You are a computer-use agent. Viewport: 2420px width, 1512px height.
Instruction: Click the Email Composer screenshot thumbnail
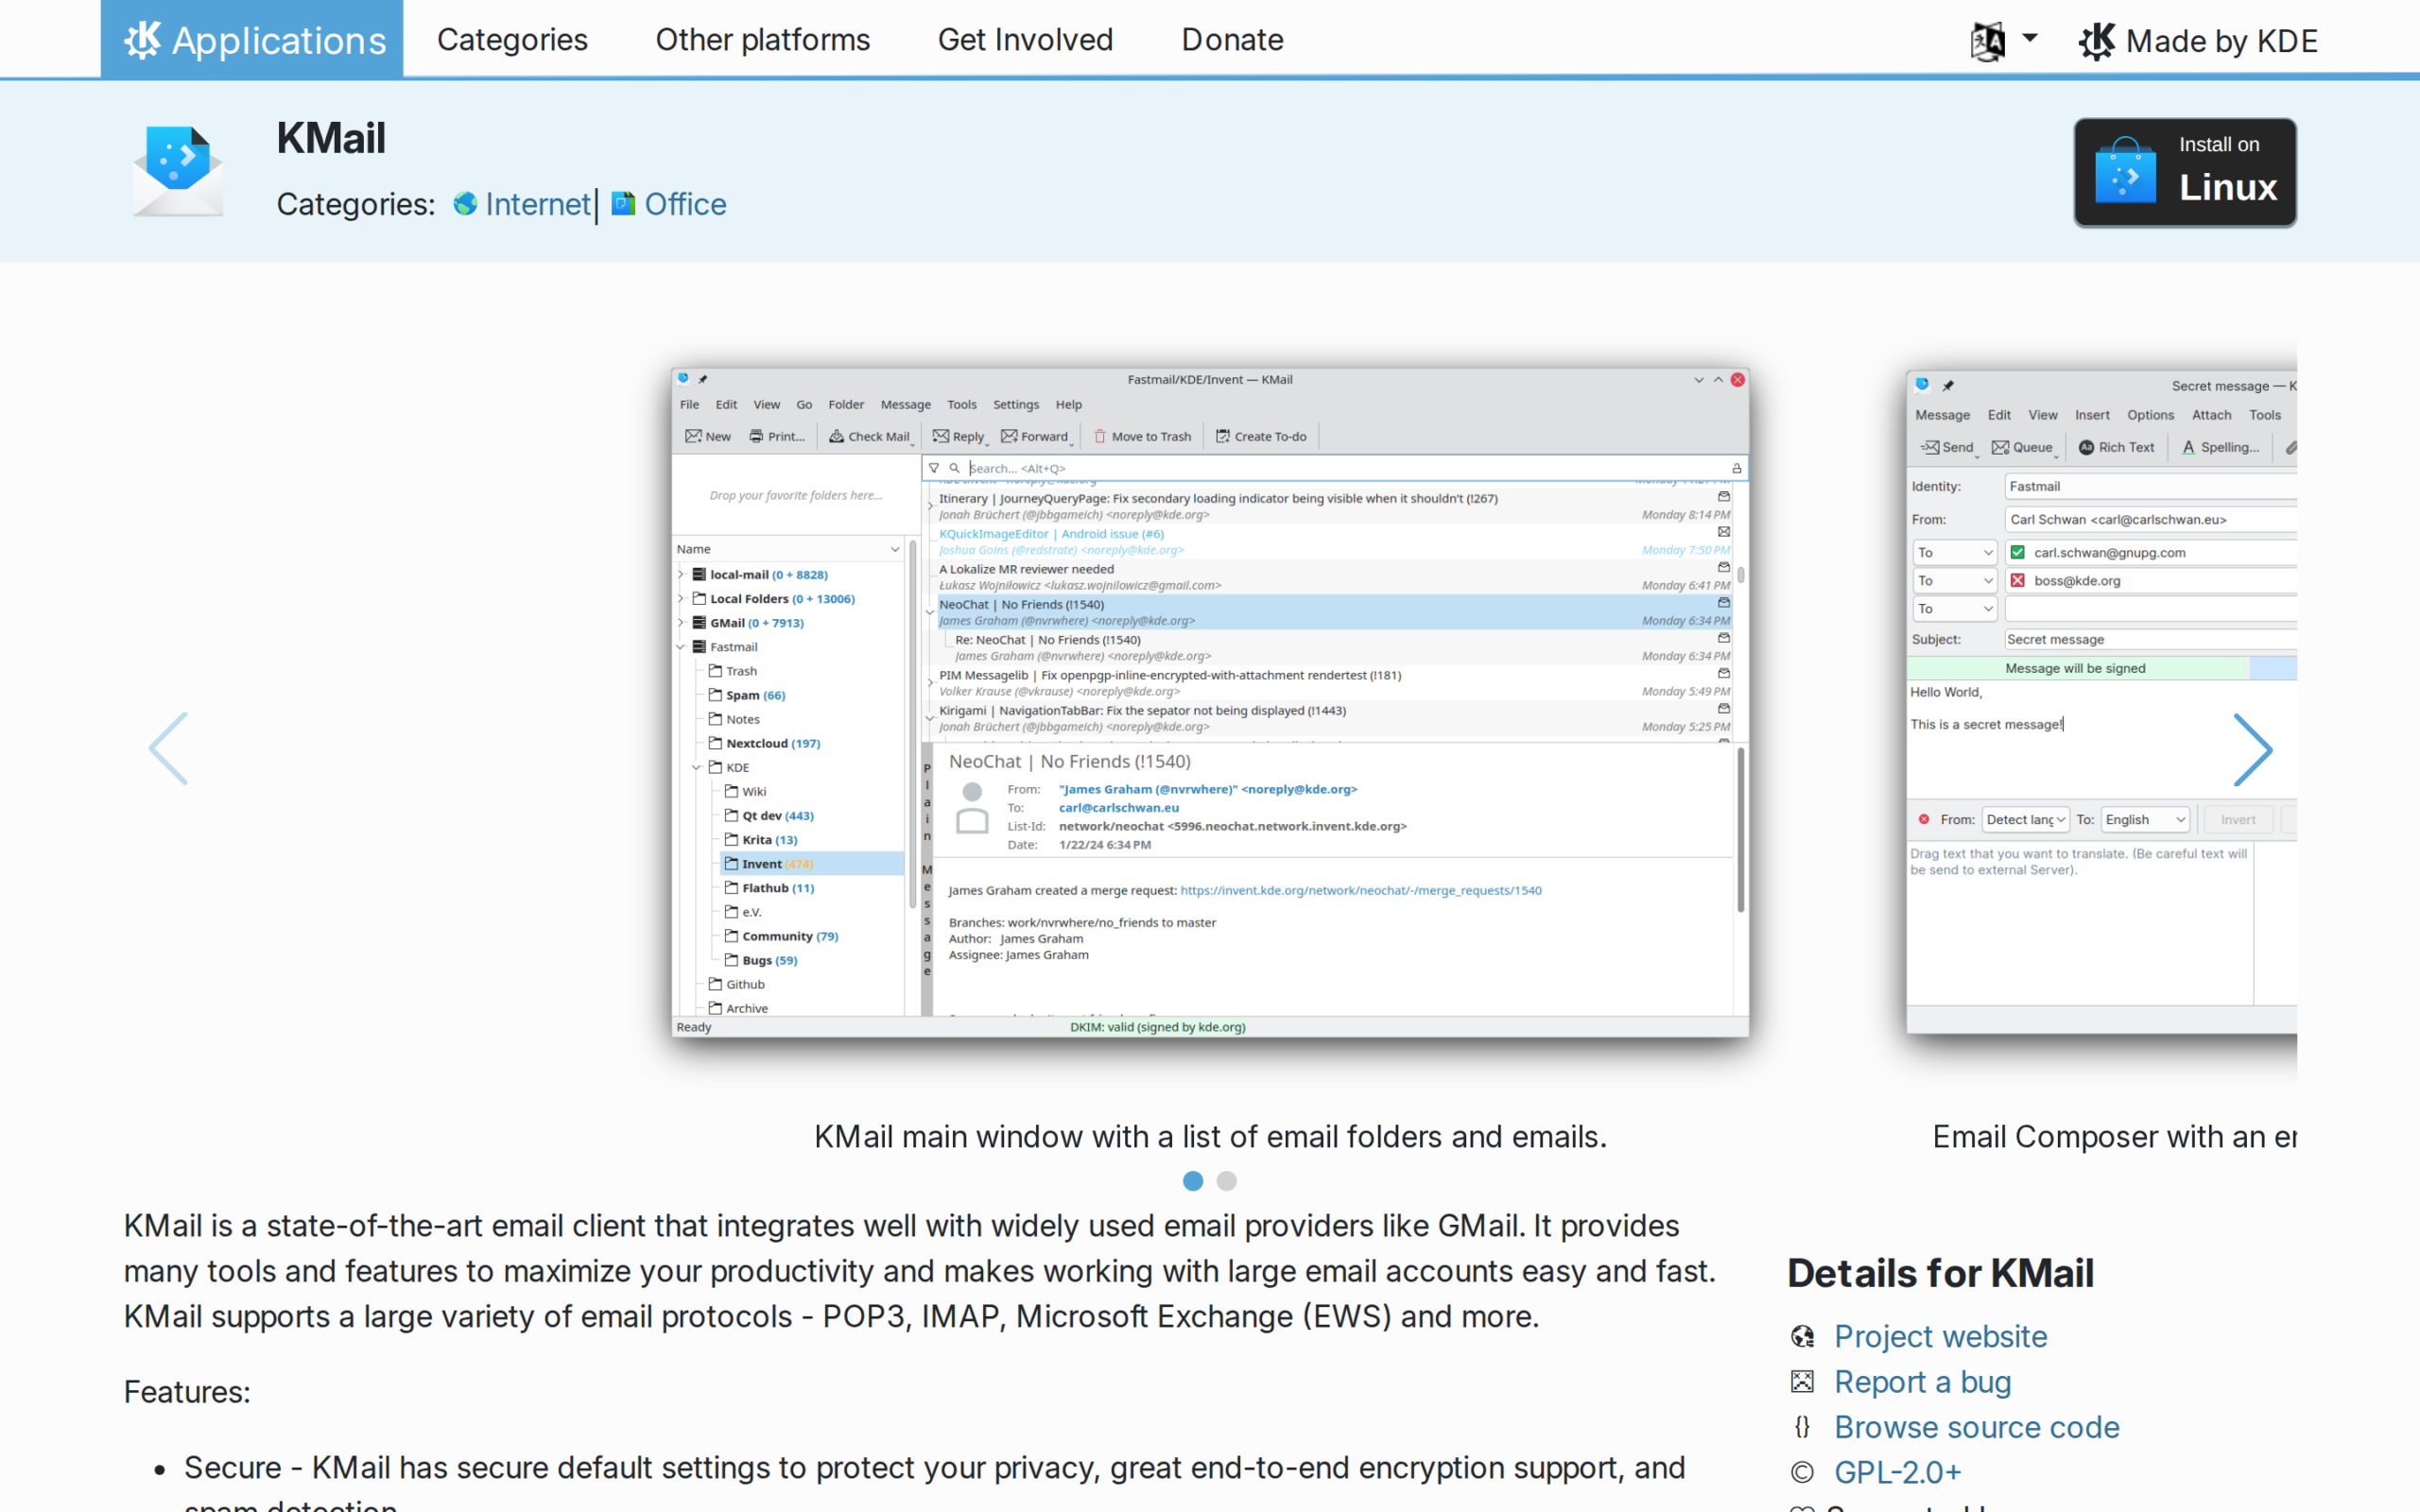pos(2101,702)
